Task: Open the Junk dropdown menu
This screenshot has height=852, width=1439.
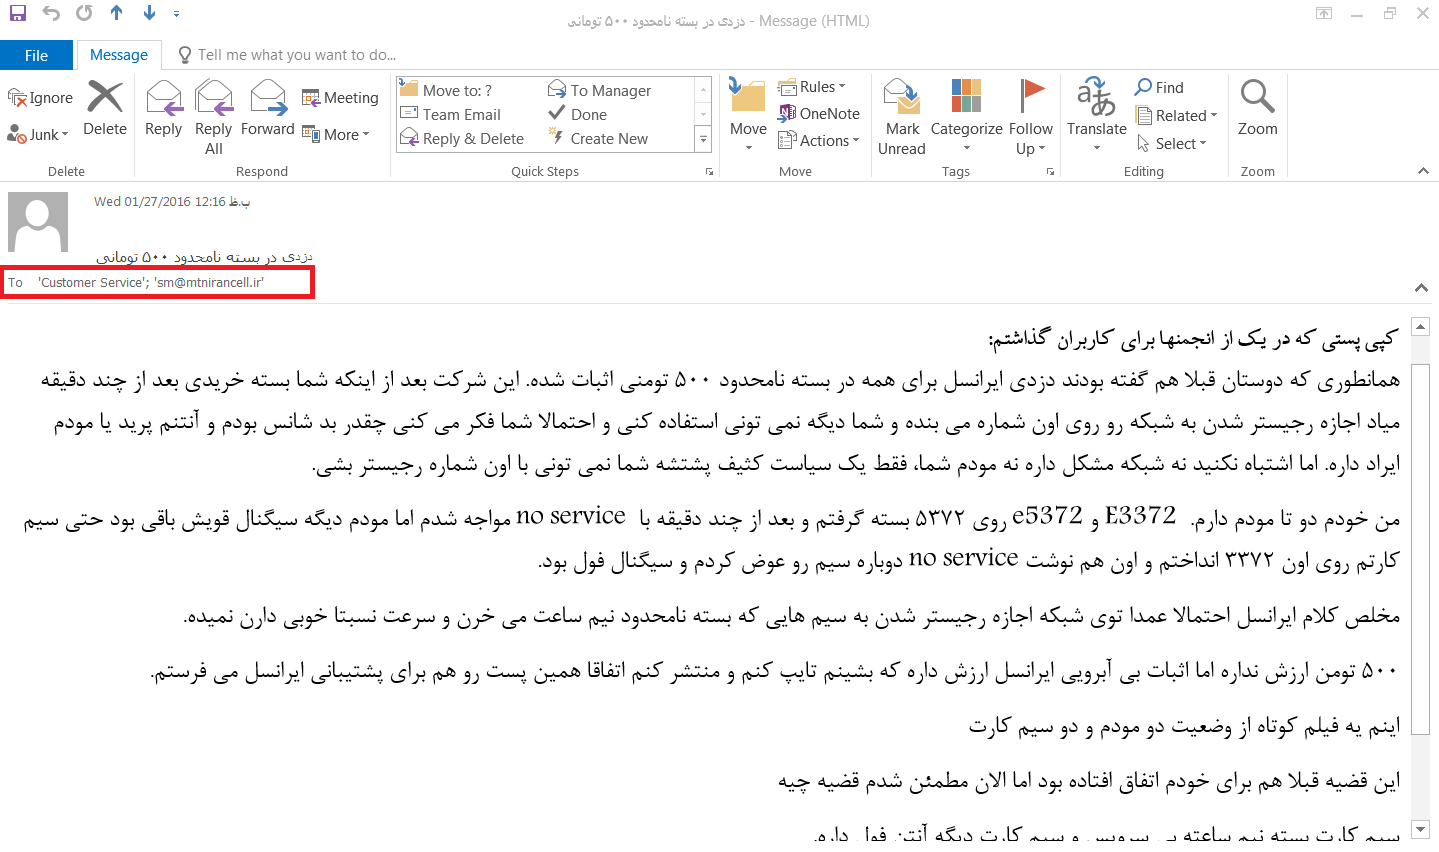Action: (38, 134)
